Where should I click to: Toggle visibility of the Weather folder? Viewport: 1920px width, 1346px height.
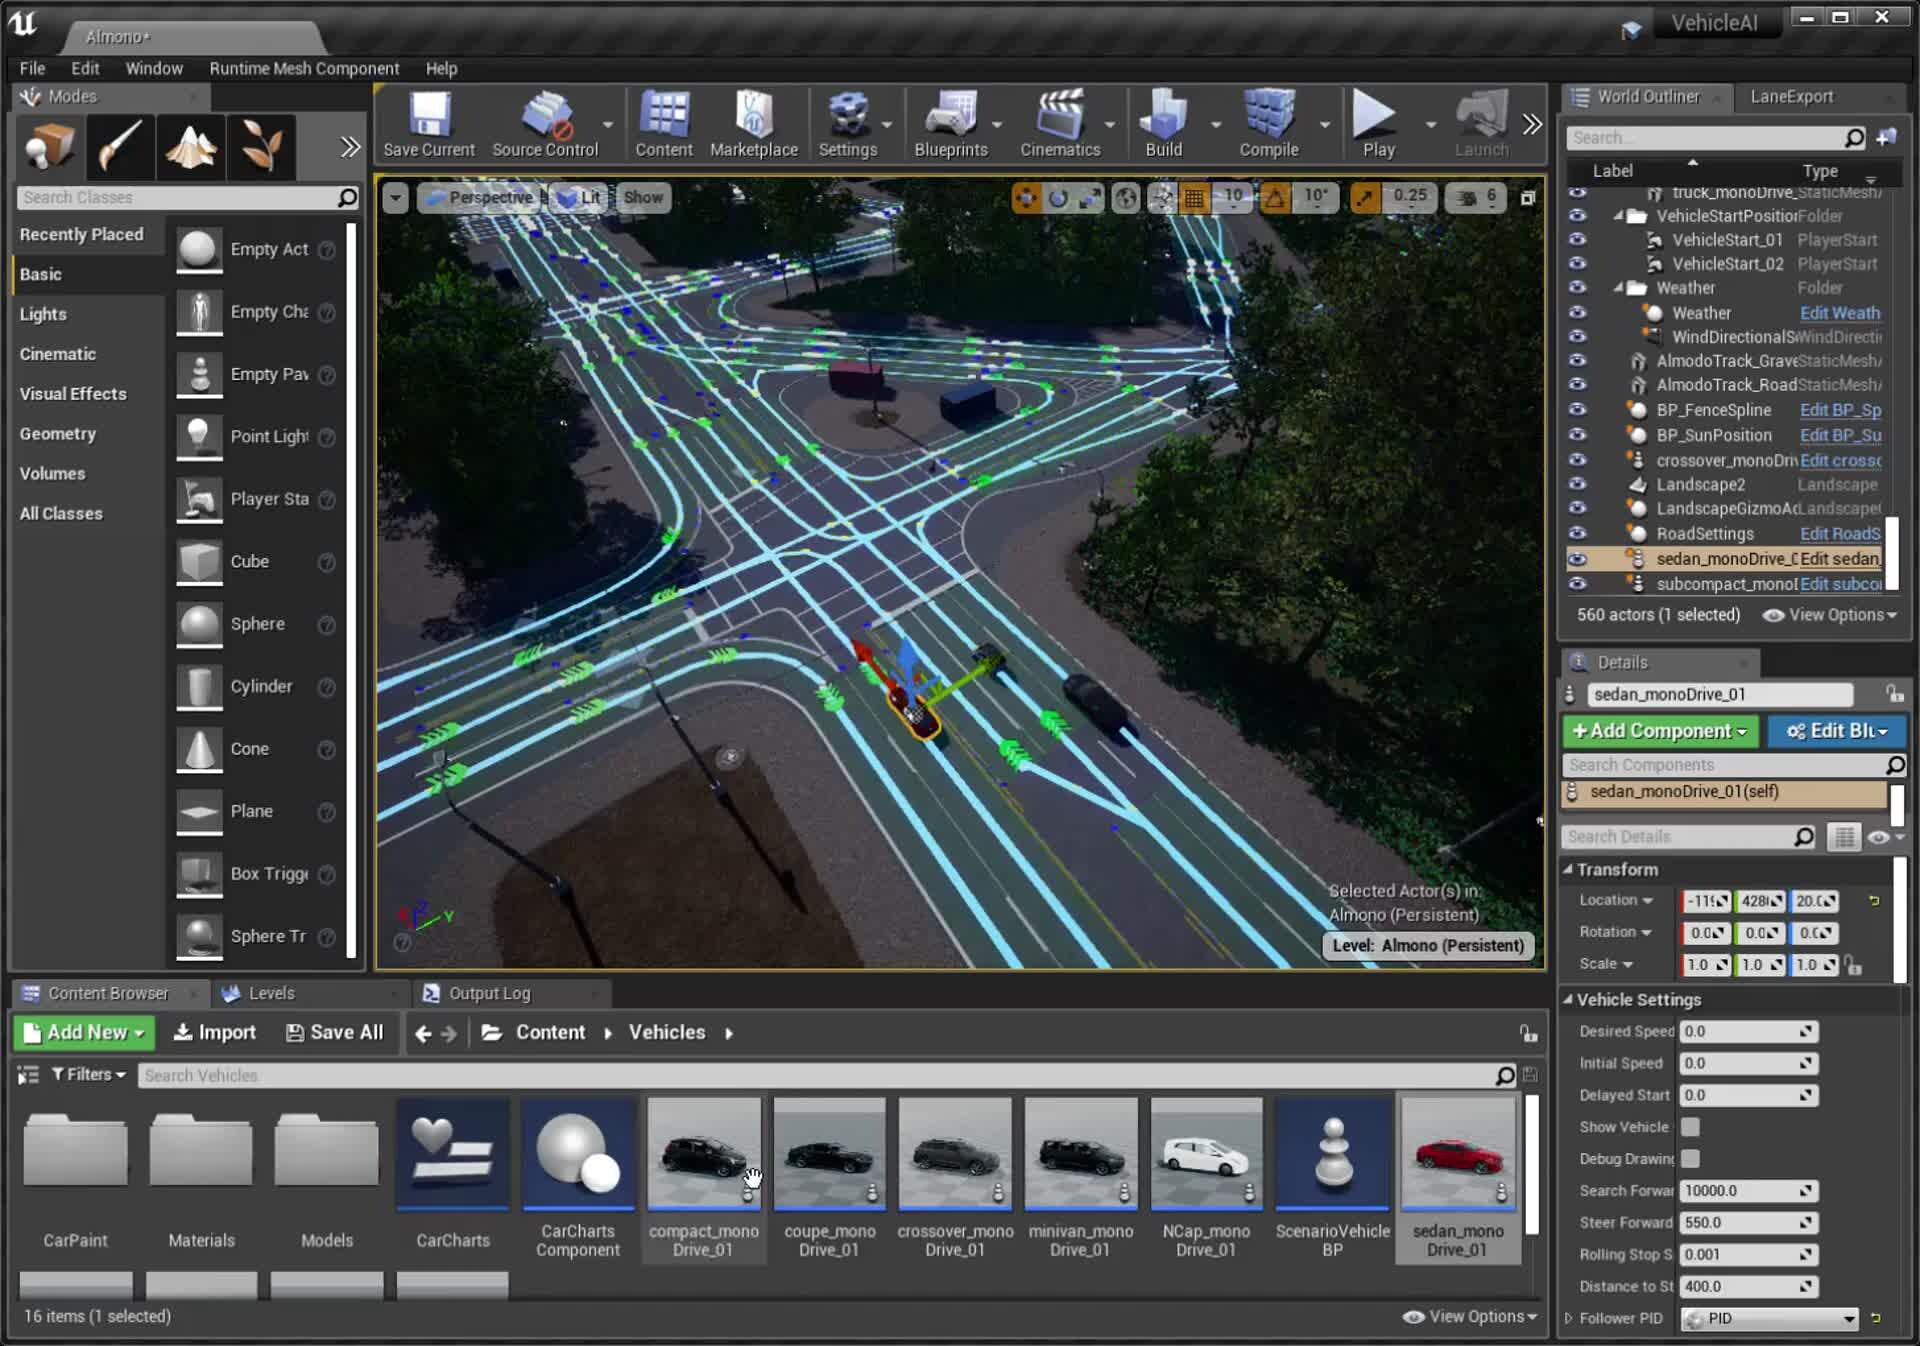pos(1578,288)
